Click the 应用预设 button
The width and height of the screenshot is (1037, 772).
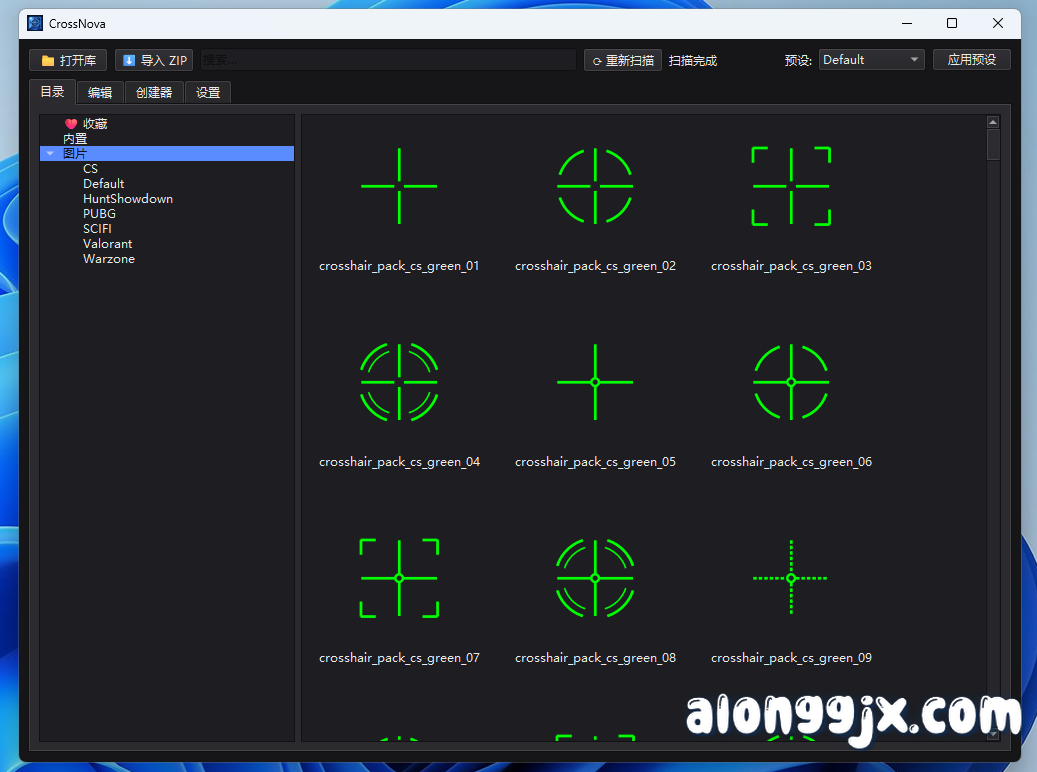(x=971, y=60)
